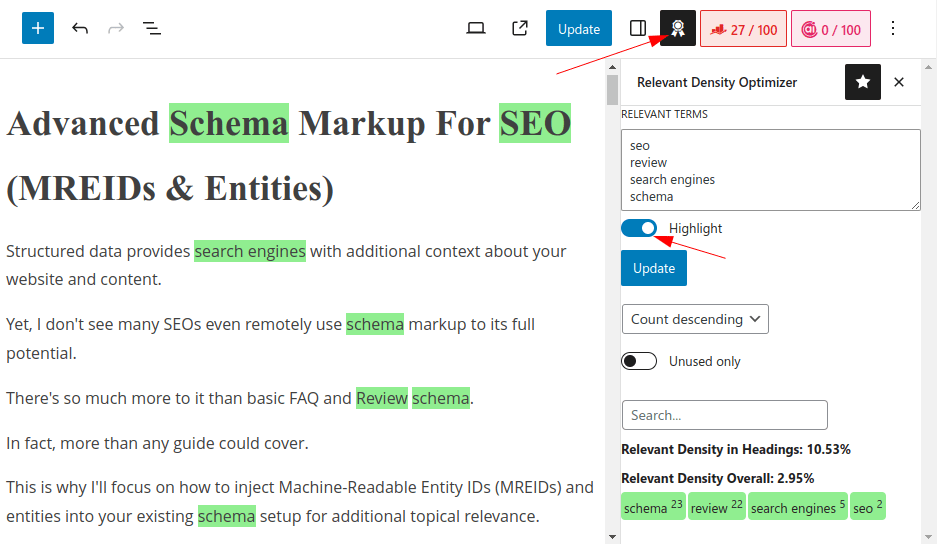This screenshot has height=544, width=937.
Task: Open the 0 / 100 content AI score
Action: [831, 29]
